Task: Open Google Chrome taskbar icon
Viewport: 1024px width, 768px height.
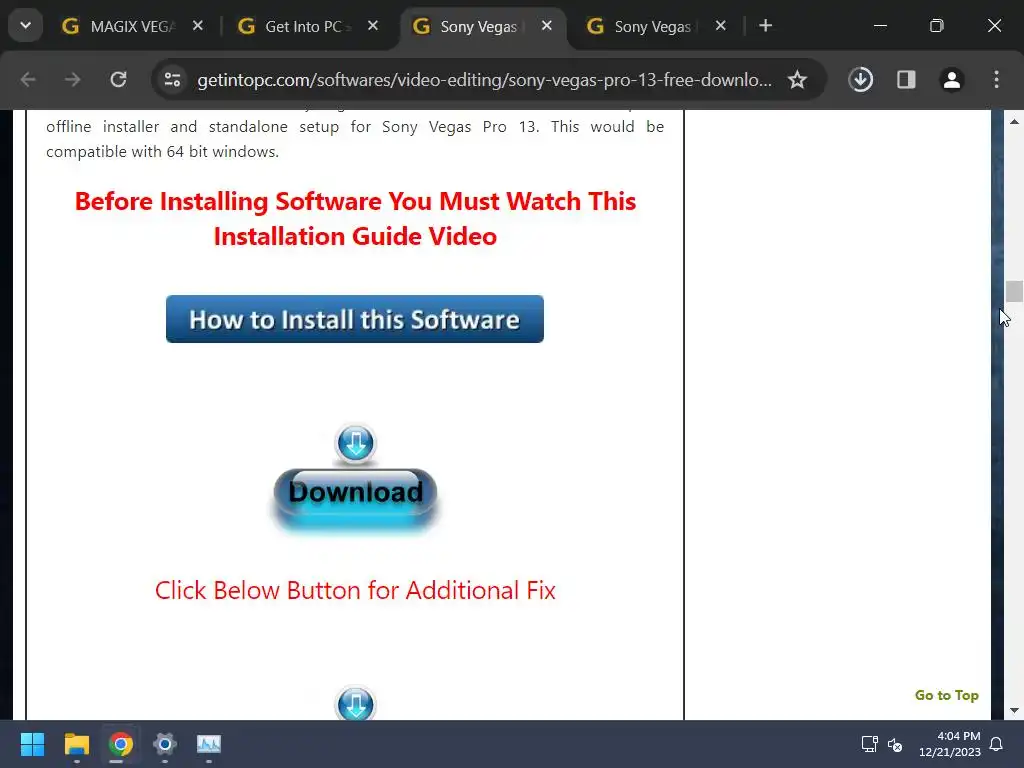Action: [x=121, y=744]
